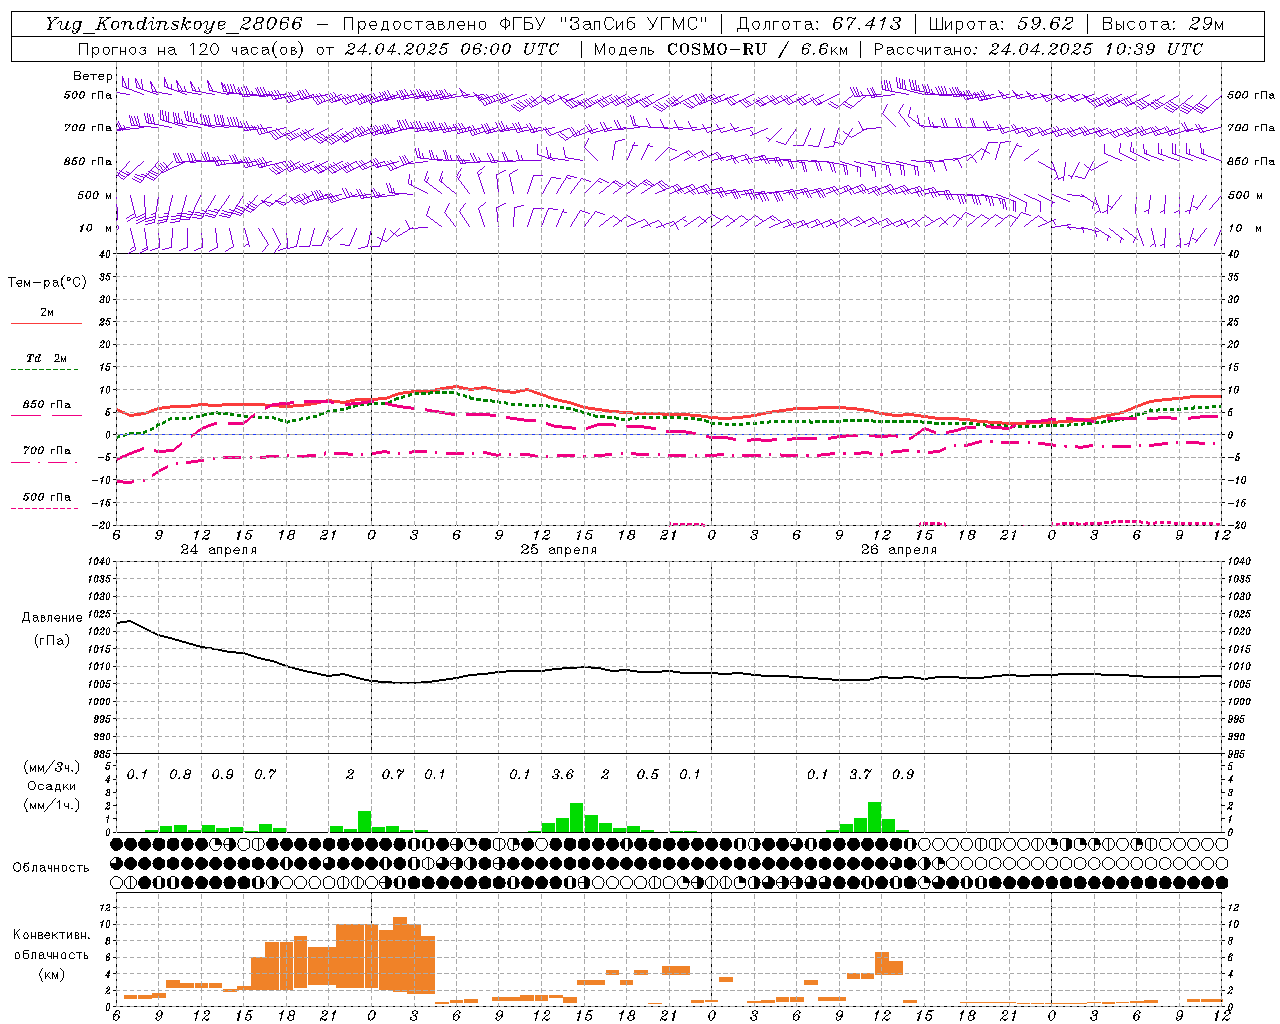Screen dimensions: 1280x1024
Task: Click the 0.8 precipitation total value
Action: tap(180, 774)
